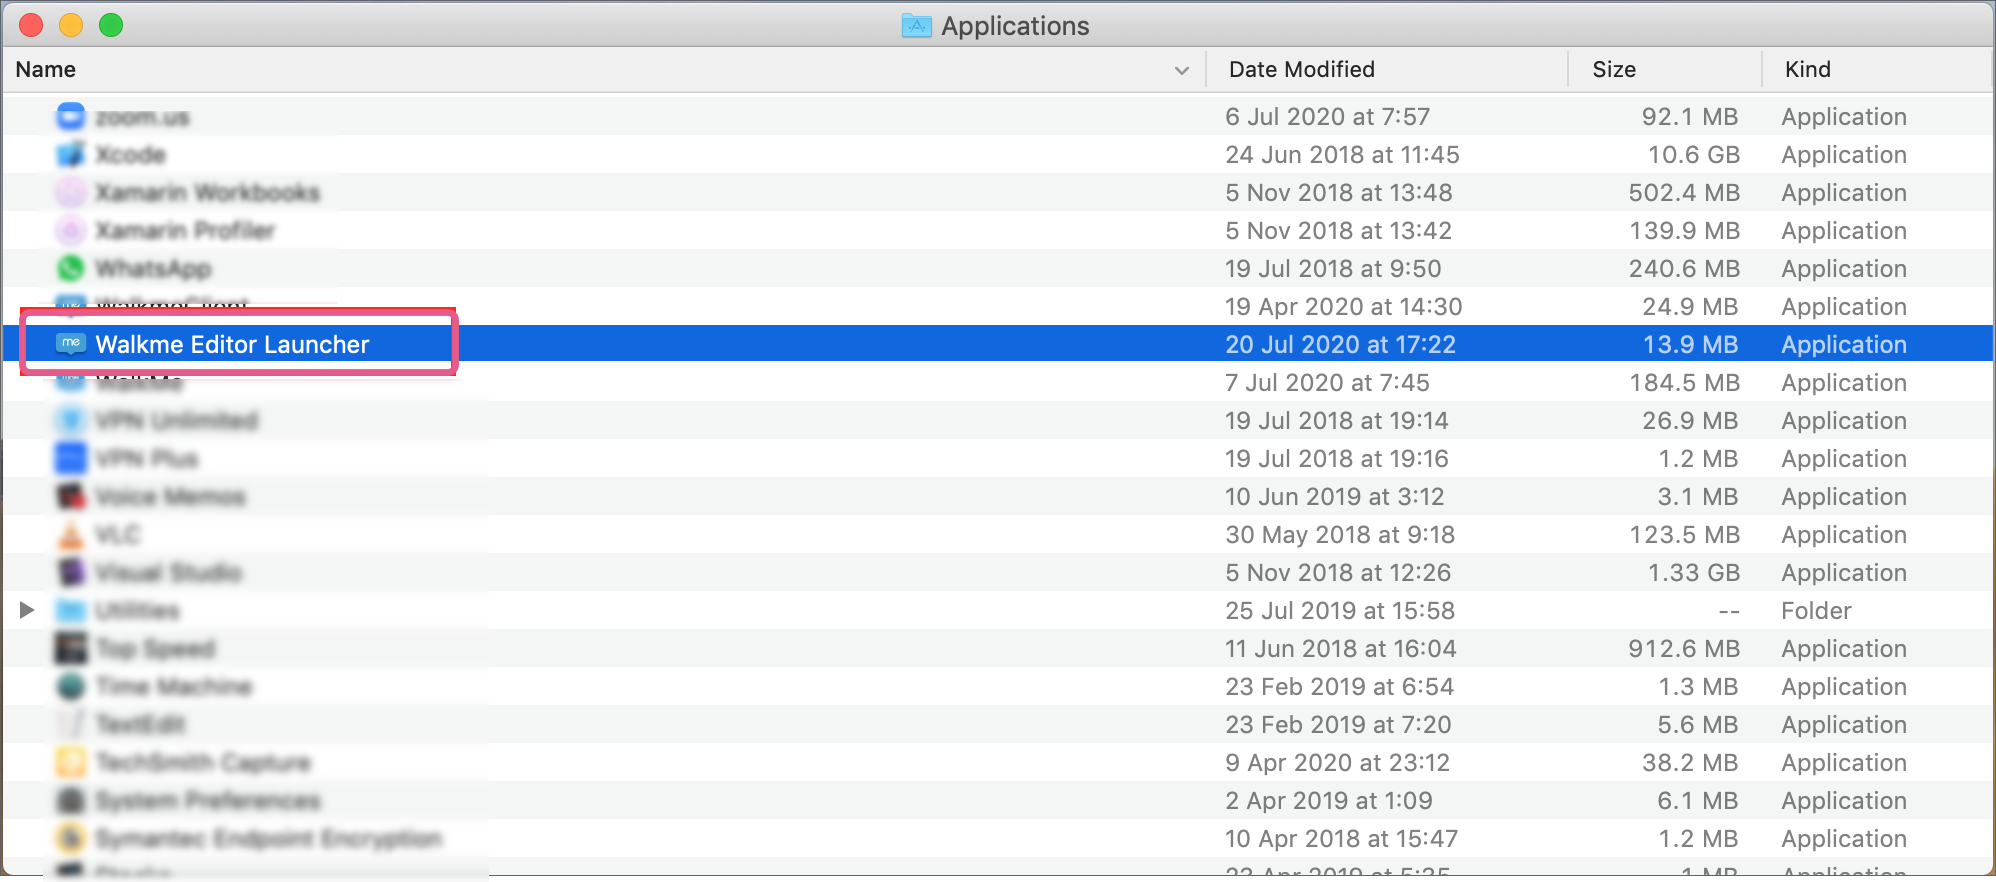
Task: Click the date 6 Jul 2020 at 7:57
Action: pos(1328,117)
